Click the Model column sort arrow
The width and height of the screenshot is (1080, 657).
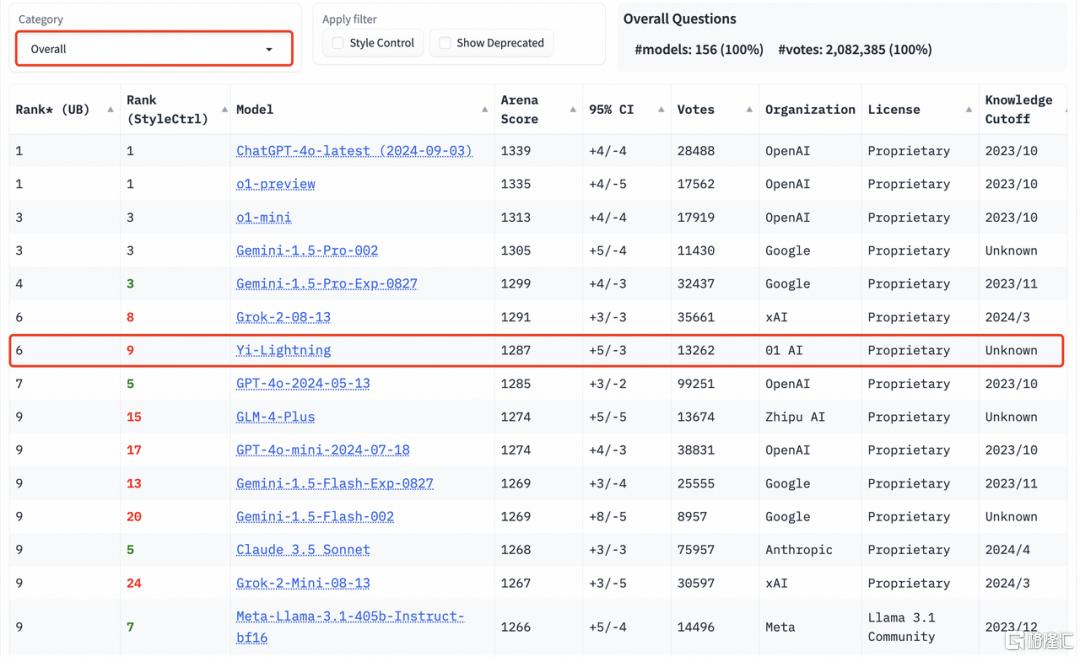coord(485,110)
